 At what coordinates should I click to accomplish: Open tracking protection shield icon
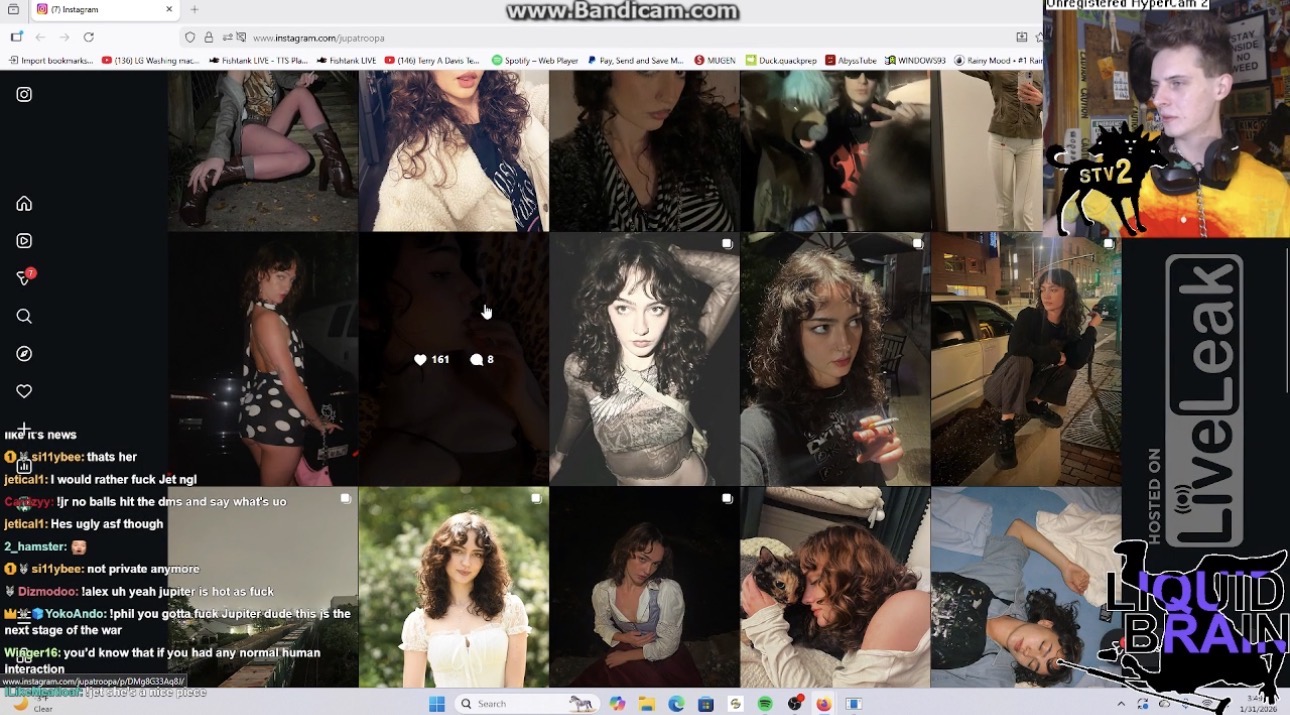(x=190, y=38)
